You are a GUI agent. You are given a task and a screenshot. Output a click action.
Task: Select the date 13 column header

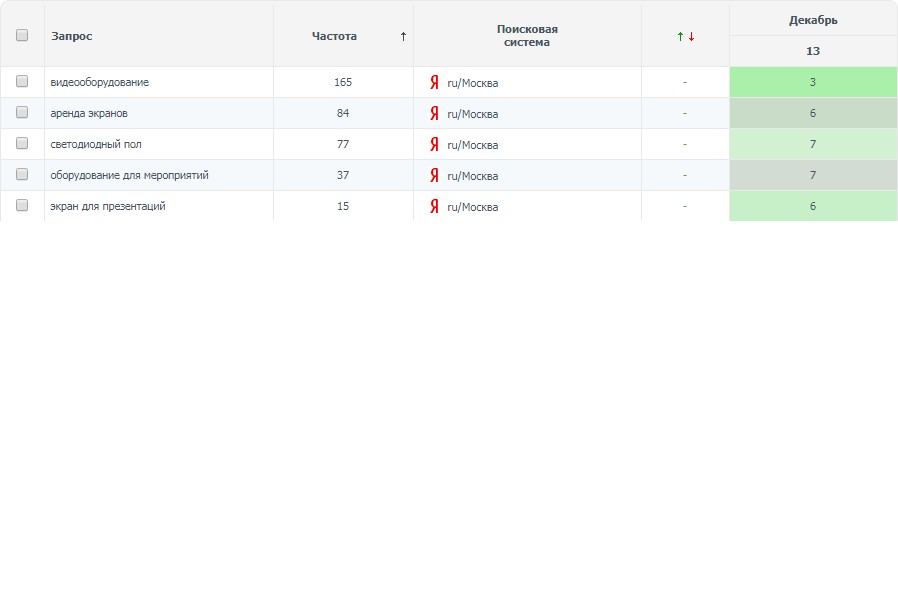[813, 51]
